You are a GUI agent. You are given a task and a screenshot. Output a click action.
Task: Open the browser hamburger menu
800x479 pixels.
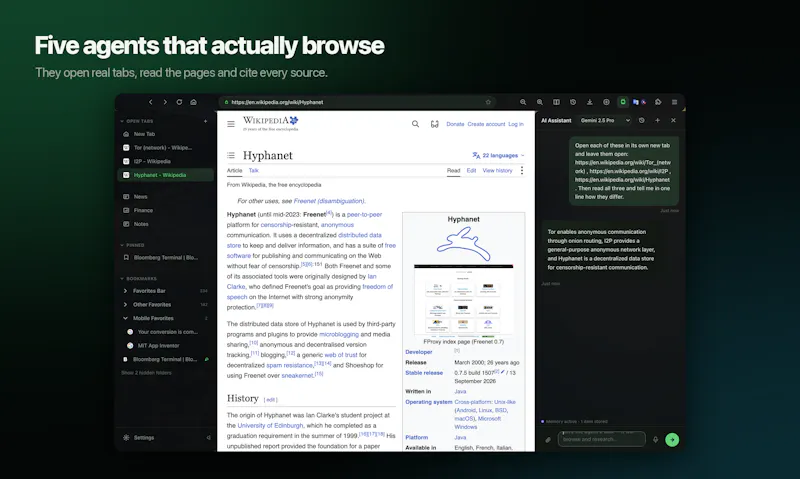tap(674, 102)
